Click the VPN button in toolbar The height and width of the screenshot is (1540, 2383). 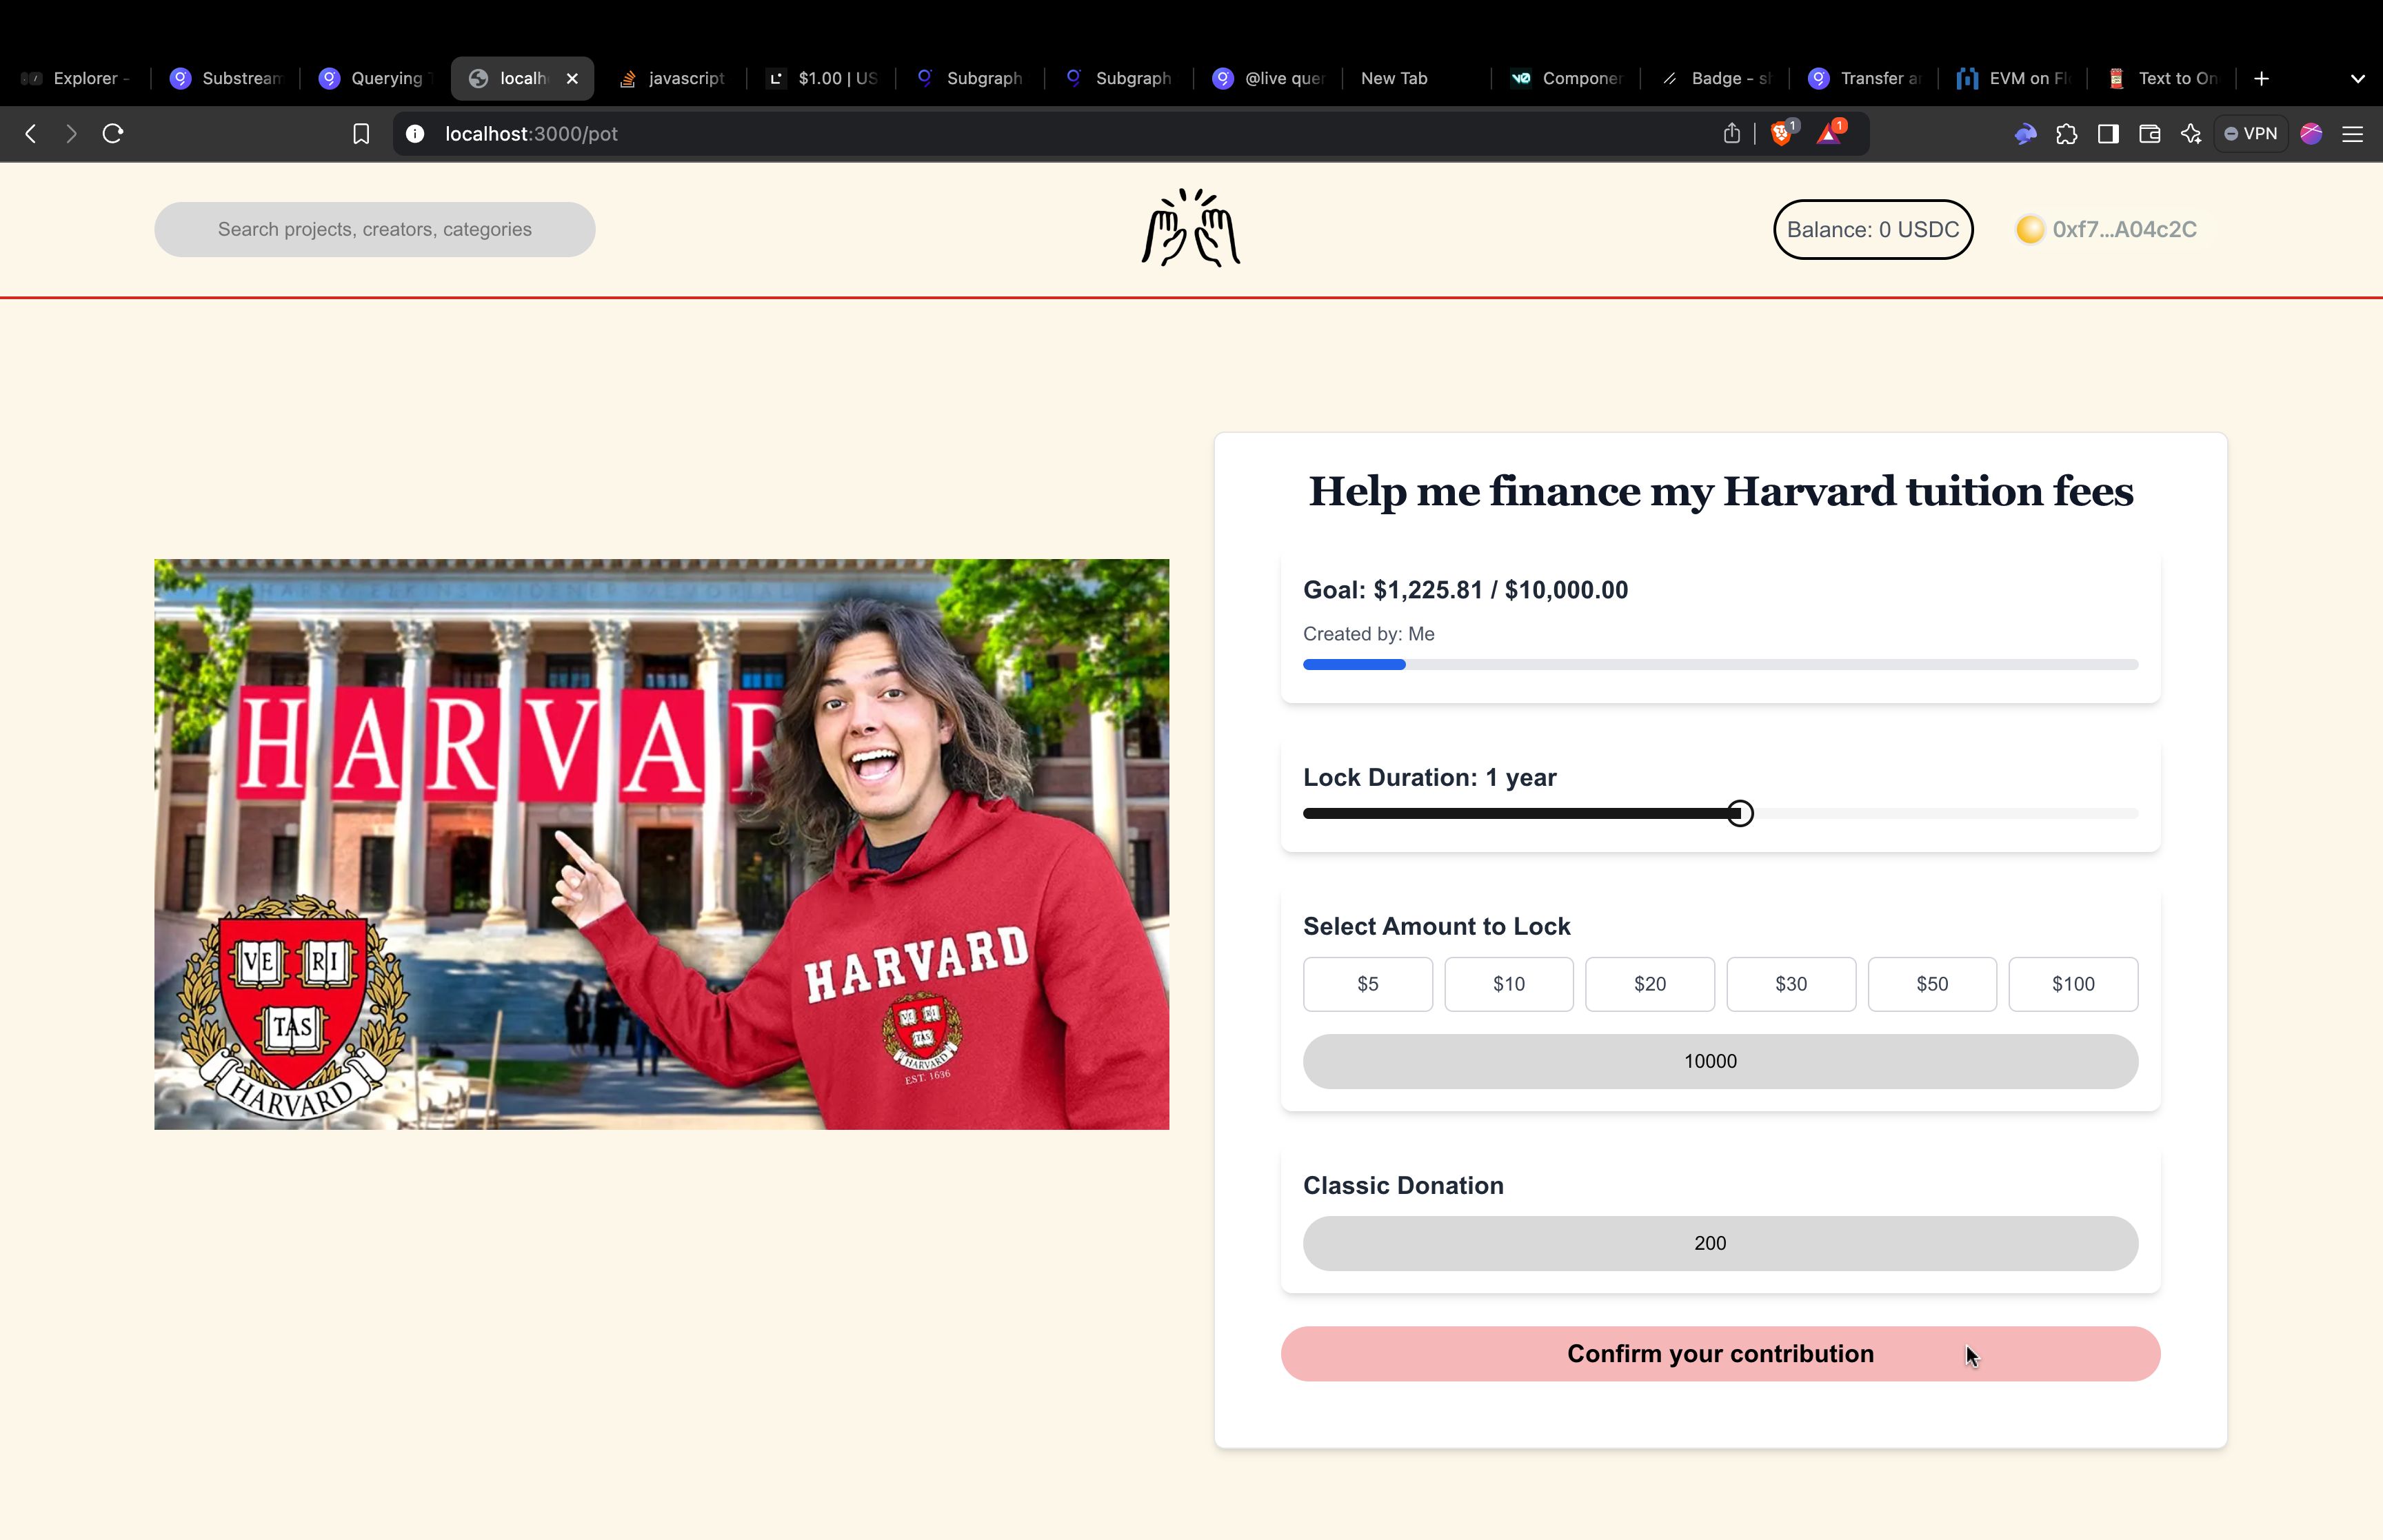tap(2250, 134)
